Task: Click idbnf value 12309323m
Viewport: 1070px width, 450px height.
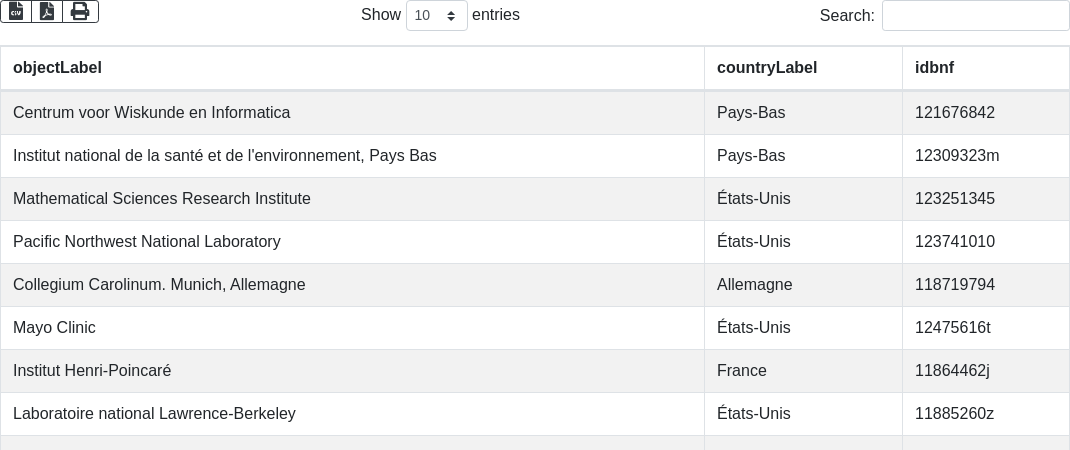Action: pos(957,156)
